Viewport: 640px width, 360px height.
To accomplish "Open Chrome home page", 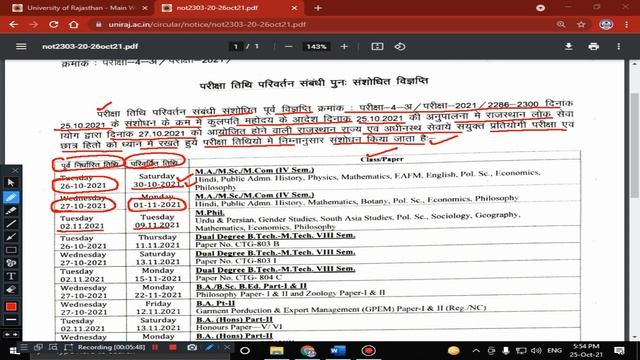I will pyautogui.click(x=73, y=24).
